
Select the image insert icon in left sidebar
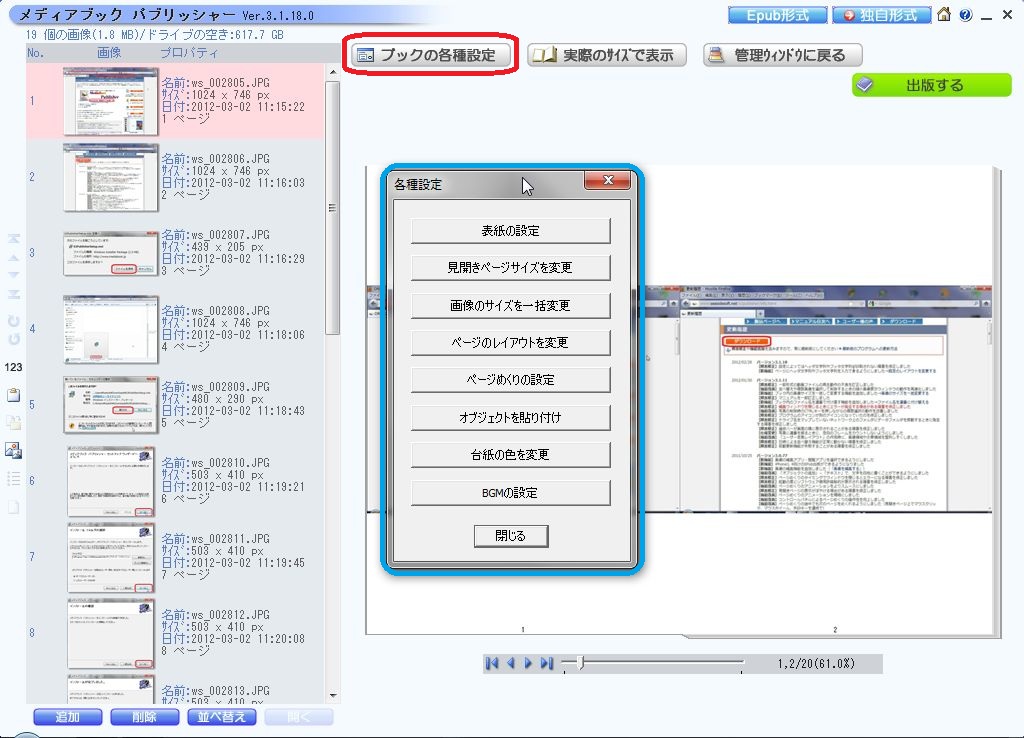coord(13,451)
